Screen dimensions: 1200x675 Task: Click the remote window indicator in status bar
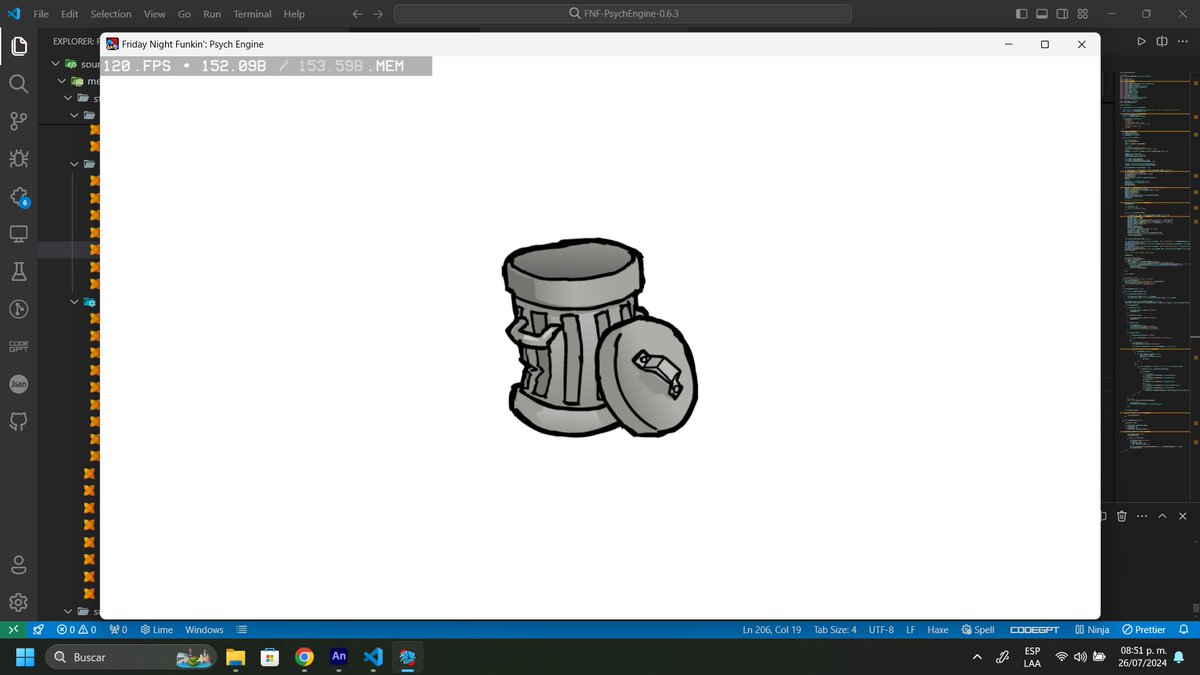12,630
